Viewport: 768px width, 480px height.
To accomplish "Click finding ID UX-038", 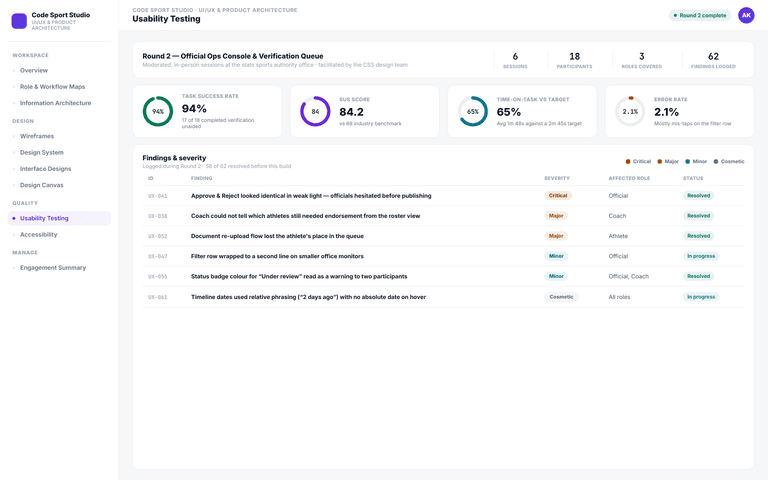I will (158, 216).
